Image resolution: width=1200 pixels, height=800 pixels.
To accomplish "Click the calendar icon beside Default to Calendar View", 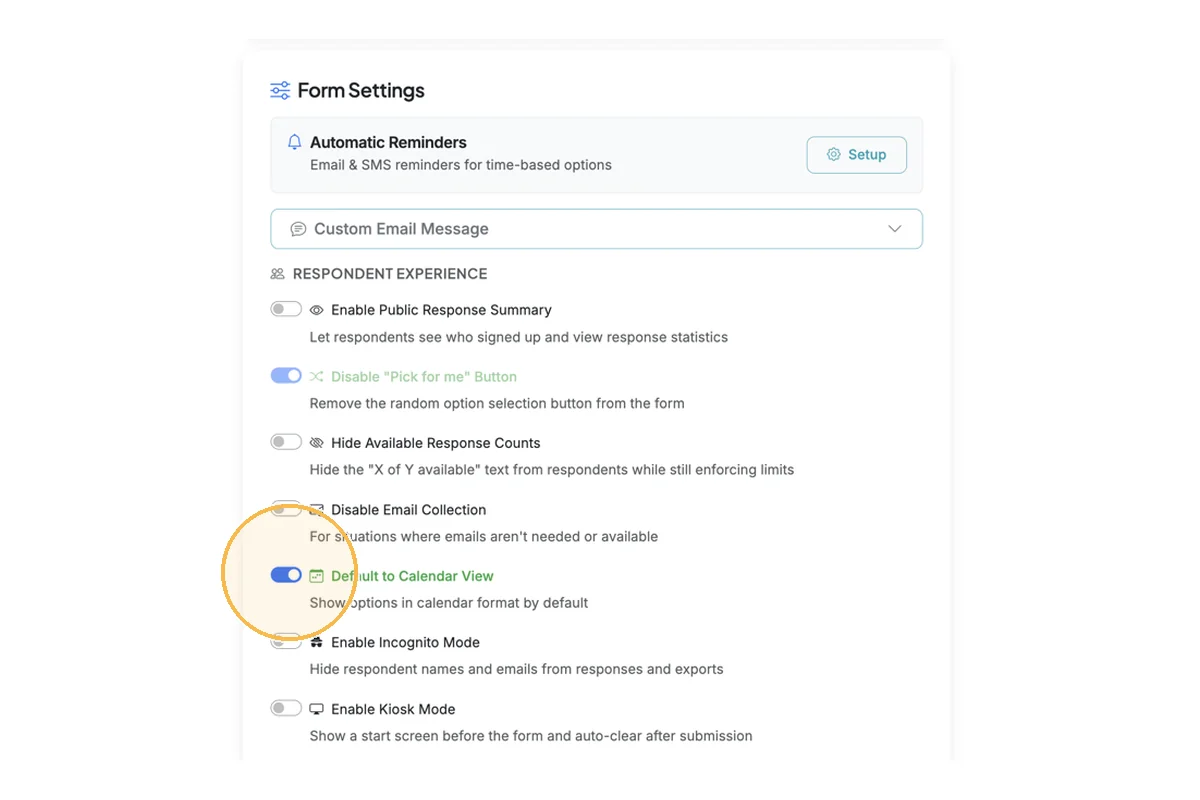I will (316, 576).
